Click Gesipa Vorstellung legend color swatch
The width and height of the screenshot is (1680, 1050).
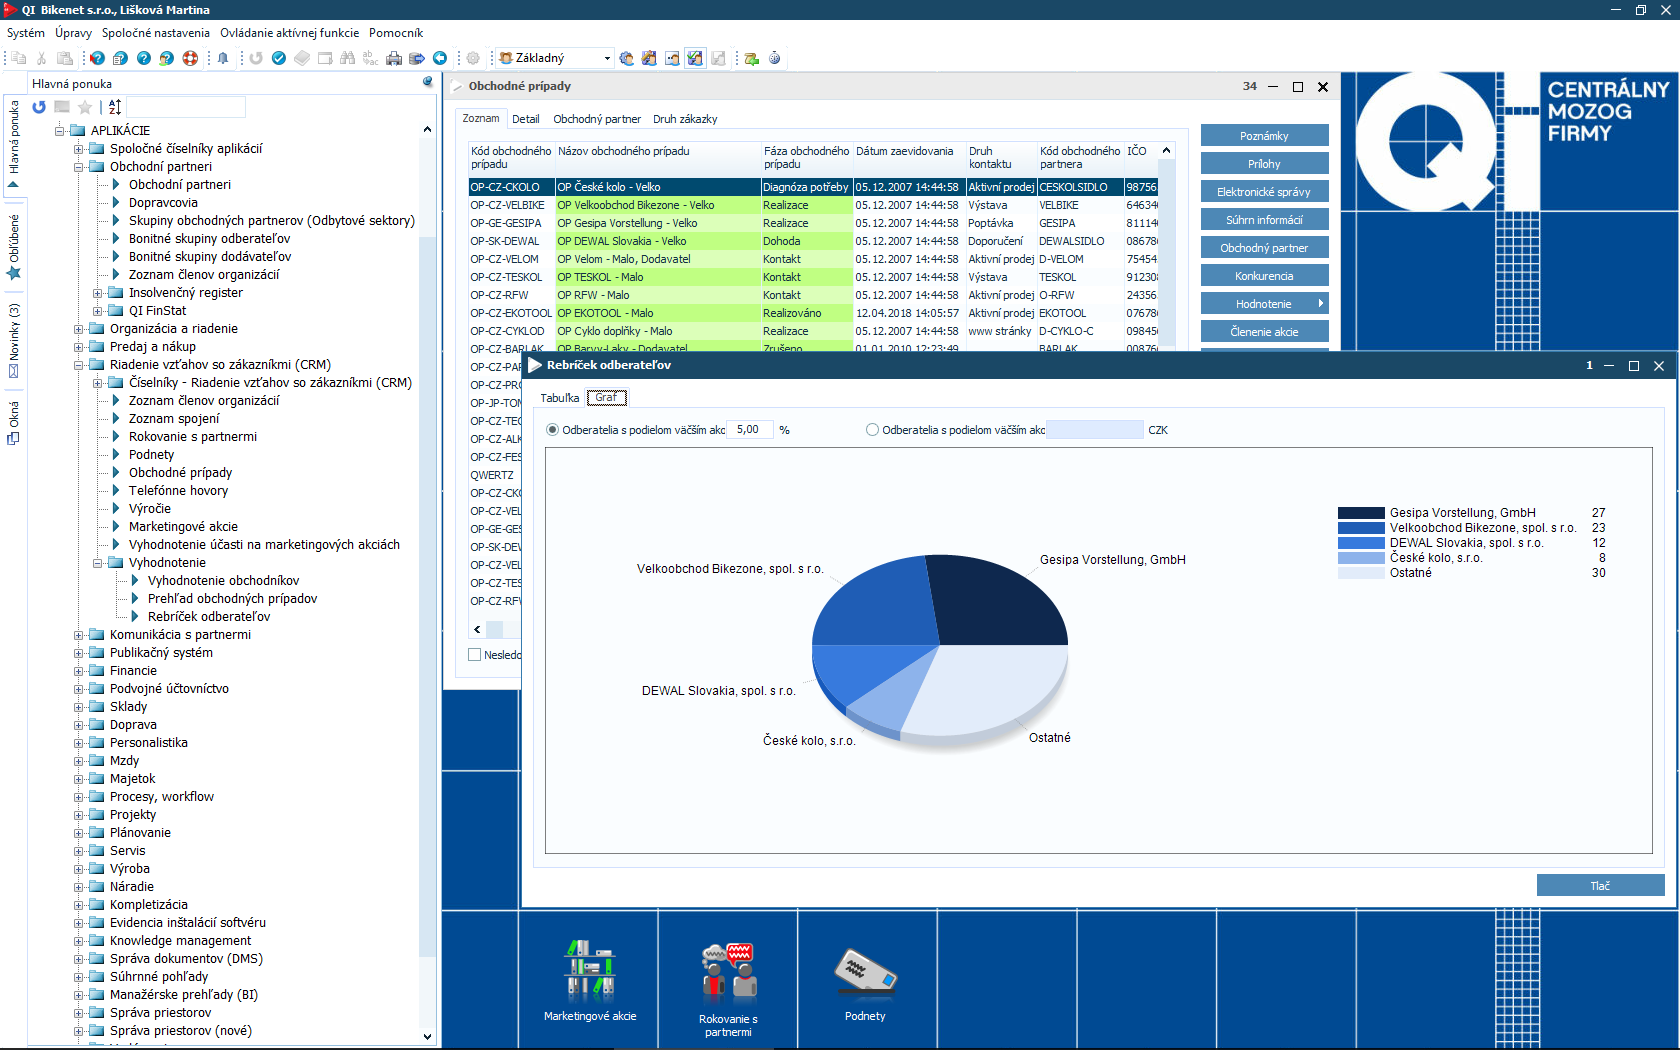pos(1360,513)
